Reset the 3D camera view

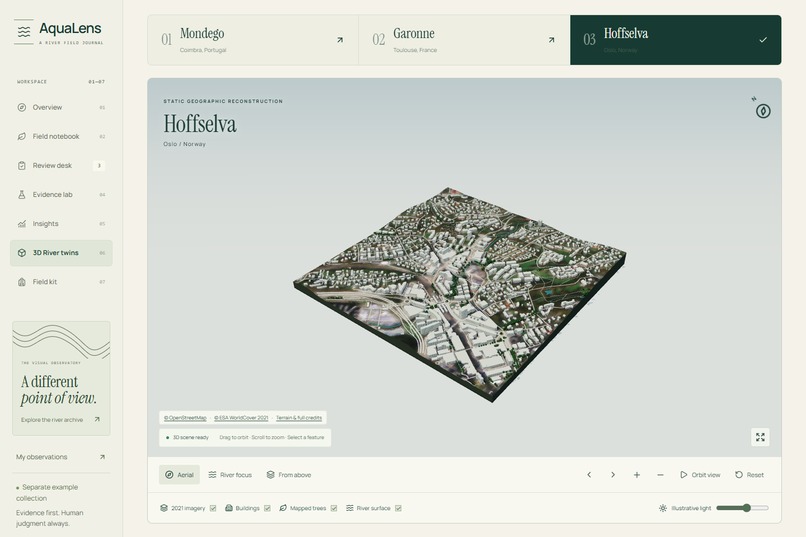749,475
